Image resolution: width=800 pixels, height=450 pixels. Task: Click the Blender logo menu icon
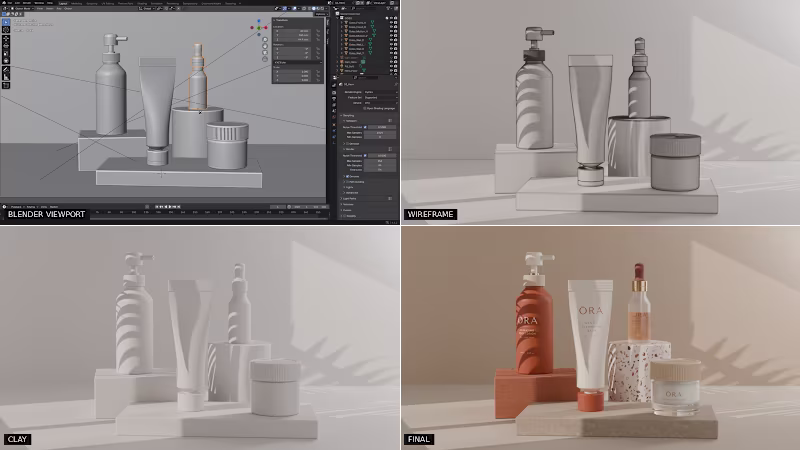[x=4, y=3]
